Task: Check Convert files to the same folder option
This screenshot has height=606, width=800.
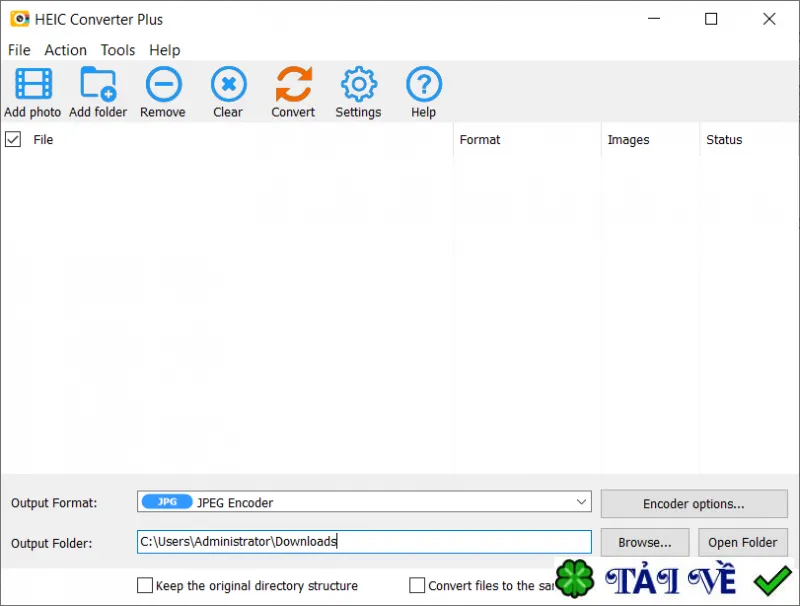Action: pos(417,585)
